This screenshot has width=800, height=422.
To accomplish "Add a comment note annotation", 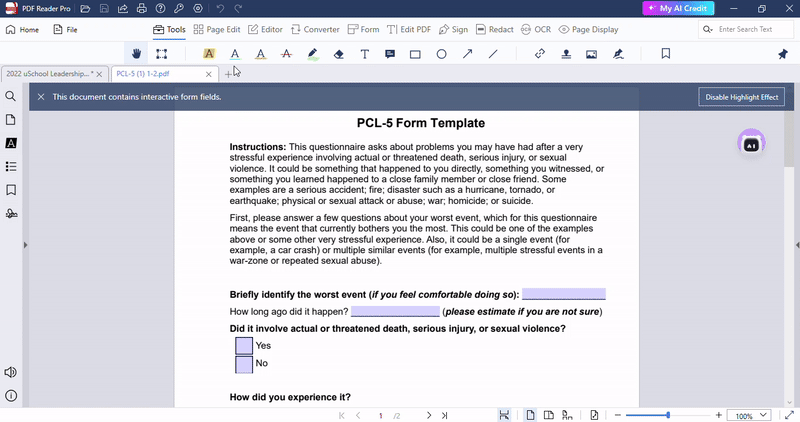I will [x=390, y=54].
